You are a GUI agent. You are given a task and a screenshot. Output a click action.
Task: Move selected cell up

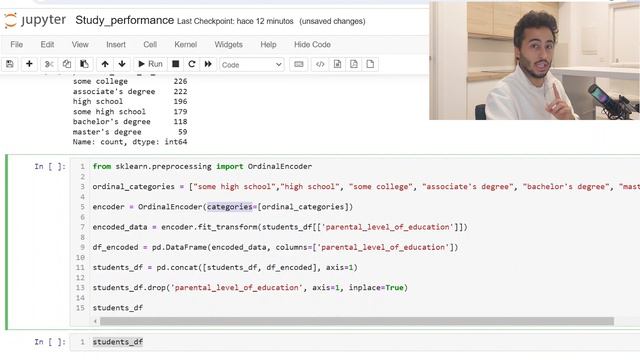coord(105,64)
